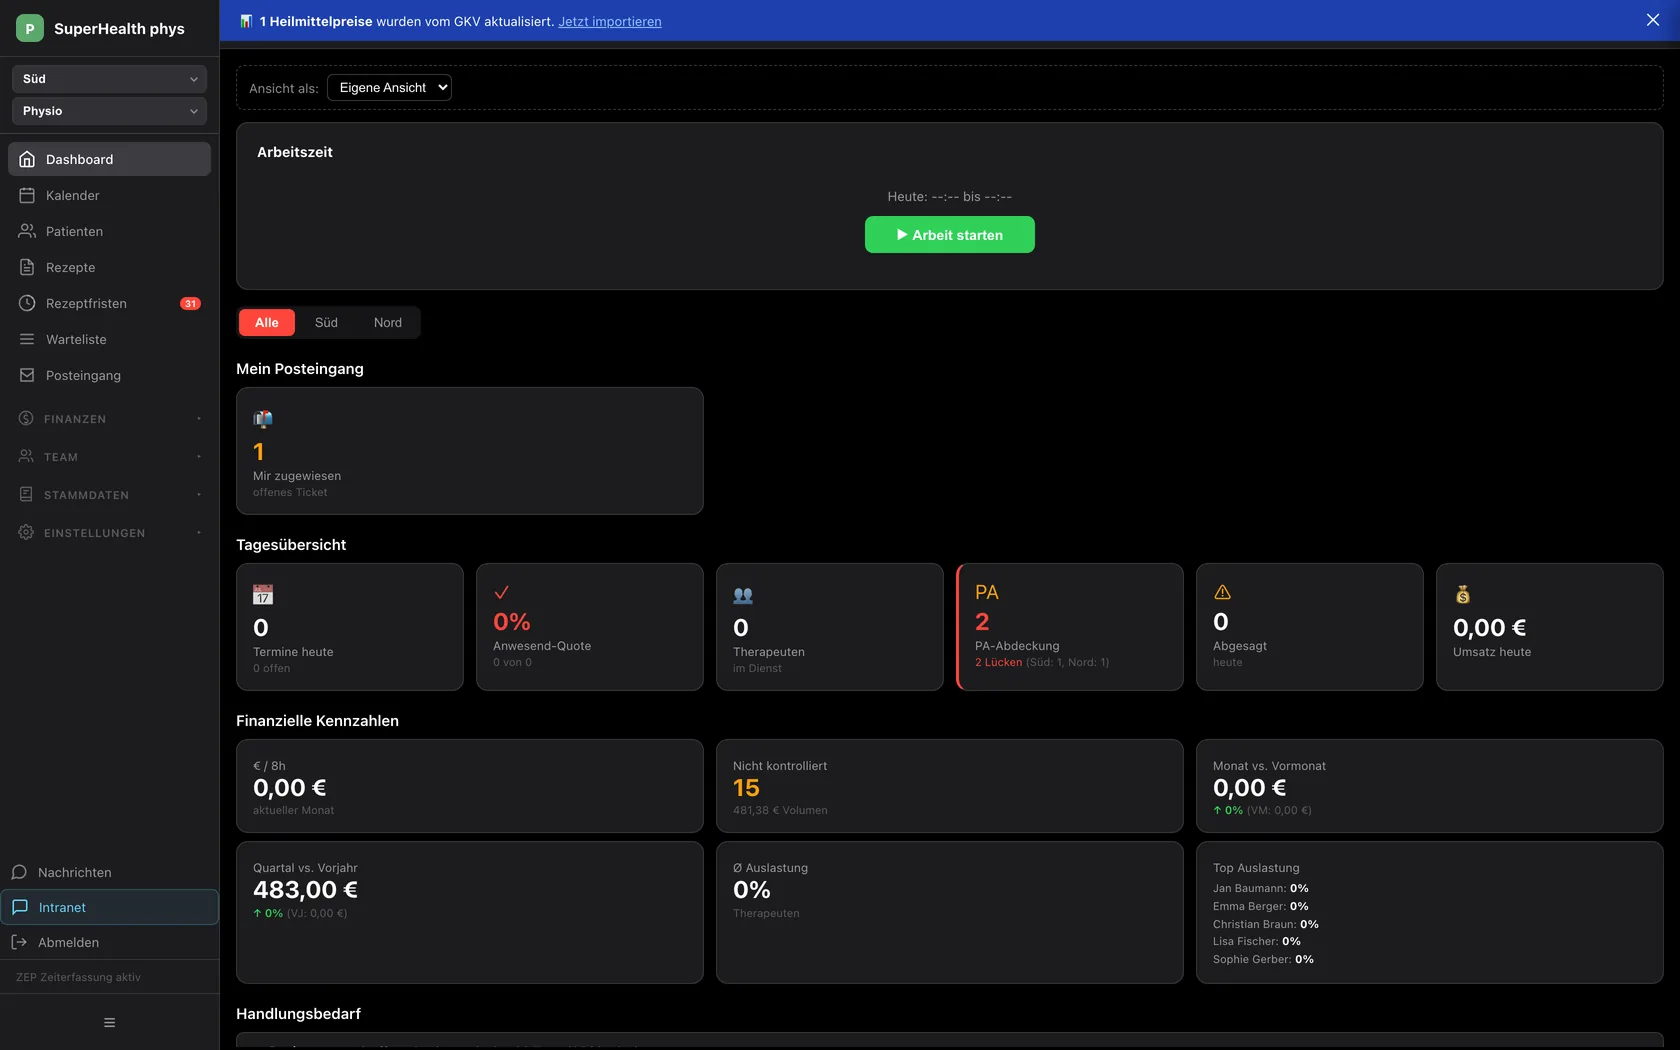
Task: Click the 'Lisa Fischer: 0%' entry
Action: [x=1257, y=941]
